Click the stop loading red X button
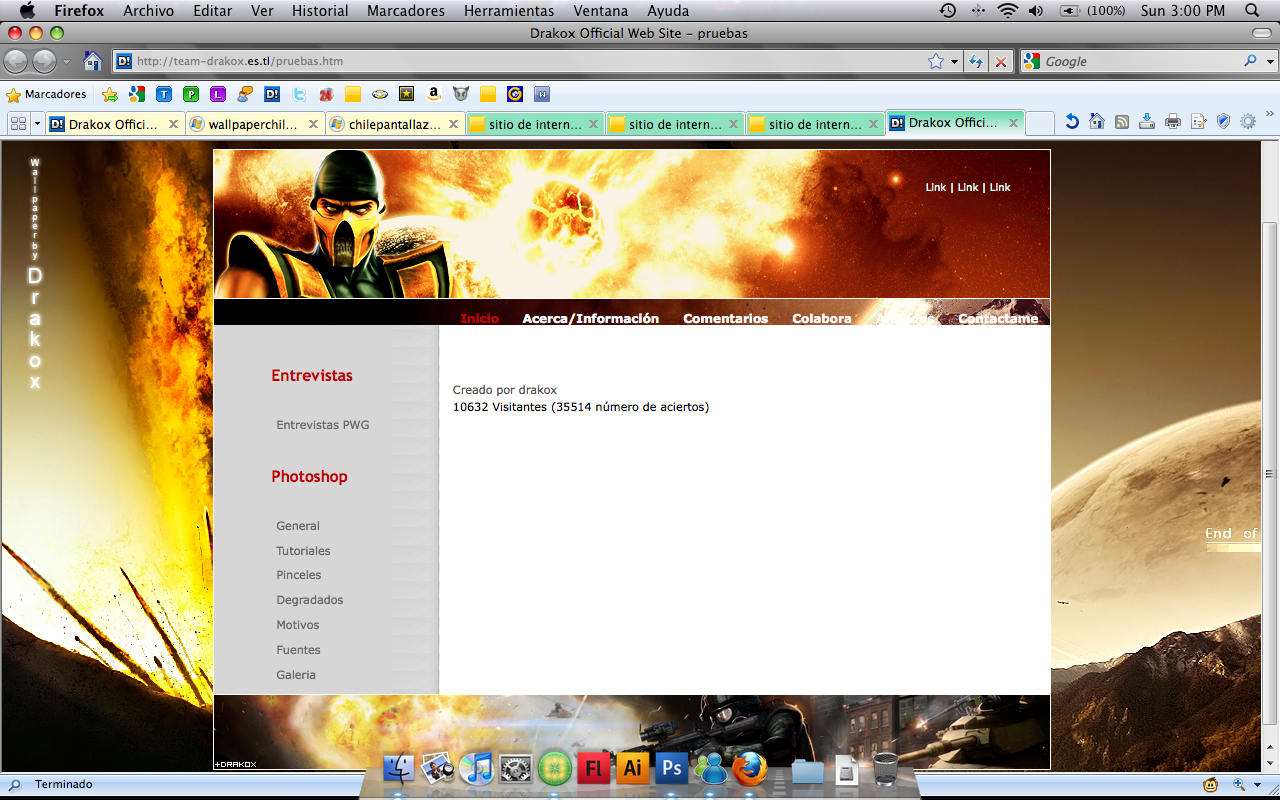This screenshot has width=1280, height=800. coord(1001,61)
